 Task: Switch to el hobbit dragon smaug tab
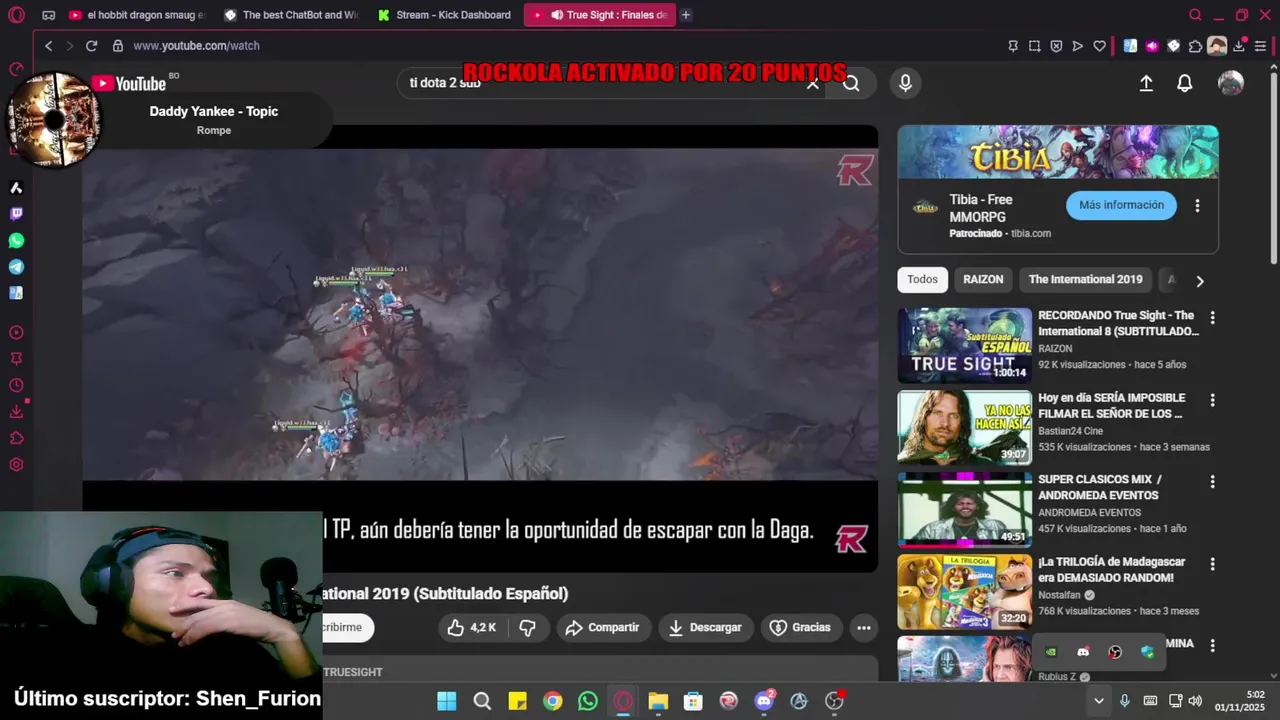137,15
